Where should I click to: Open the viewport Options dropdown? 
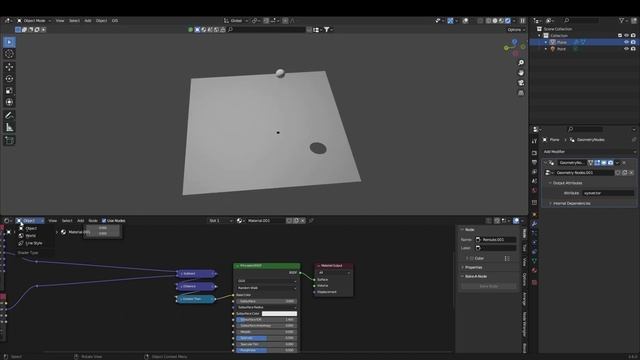pyautogui.click(x=516, y=29)
